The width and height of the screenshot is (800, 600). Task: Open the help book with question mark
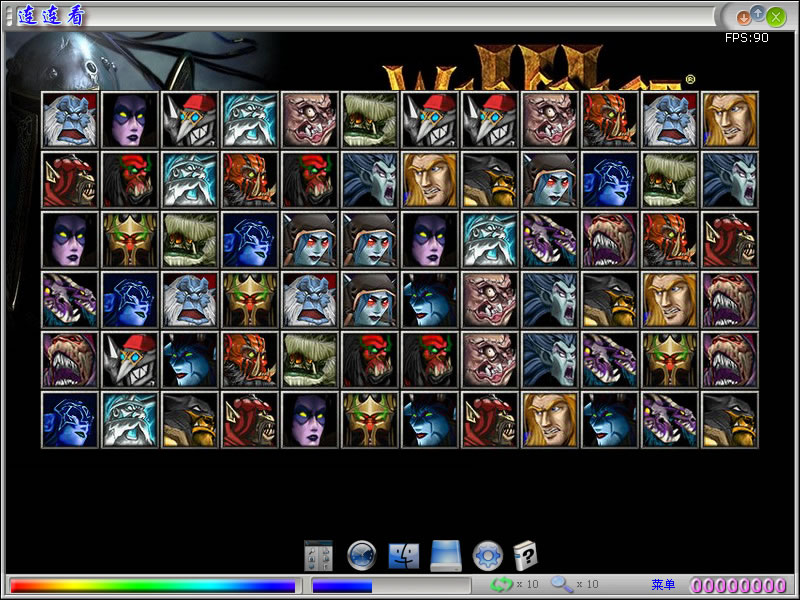pos(525,556)
